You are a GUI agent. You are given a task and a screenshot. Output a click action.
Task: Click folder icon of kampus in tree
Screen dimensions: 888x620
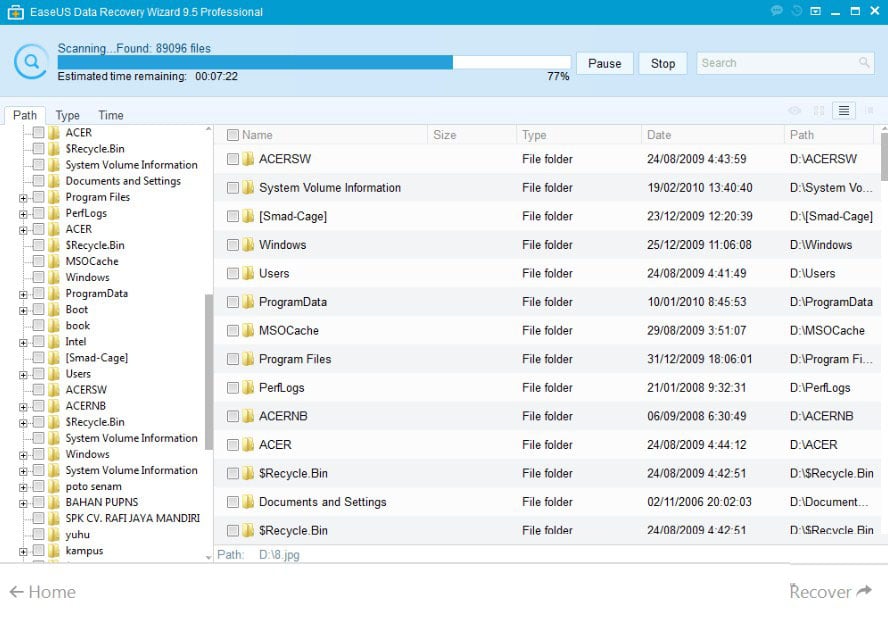pyautogui.click(x=54, y=550)
